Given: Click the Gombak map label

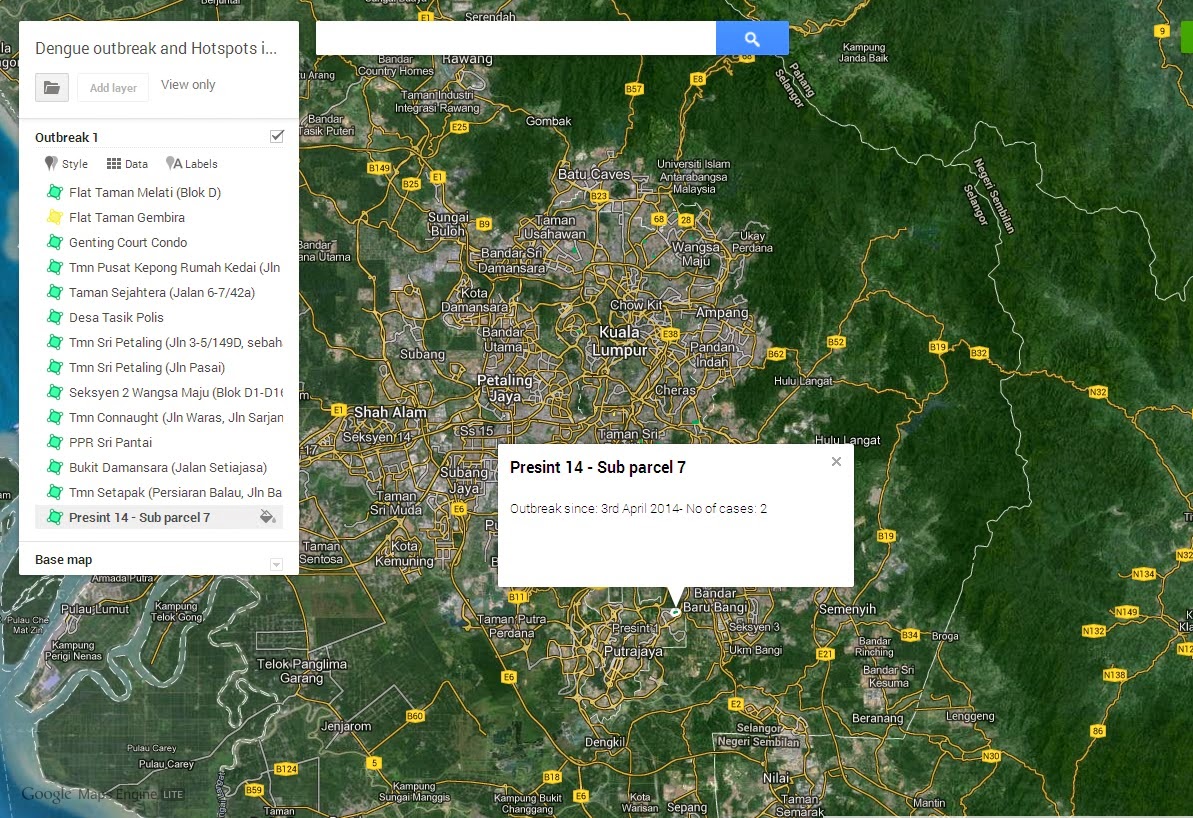Looking at the screenshot, I should tap(549, 121).
